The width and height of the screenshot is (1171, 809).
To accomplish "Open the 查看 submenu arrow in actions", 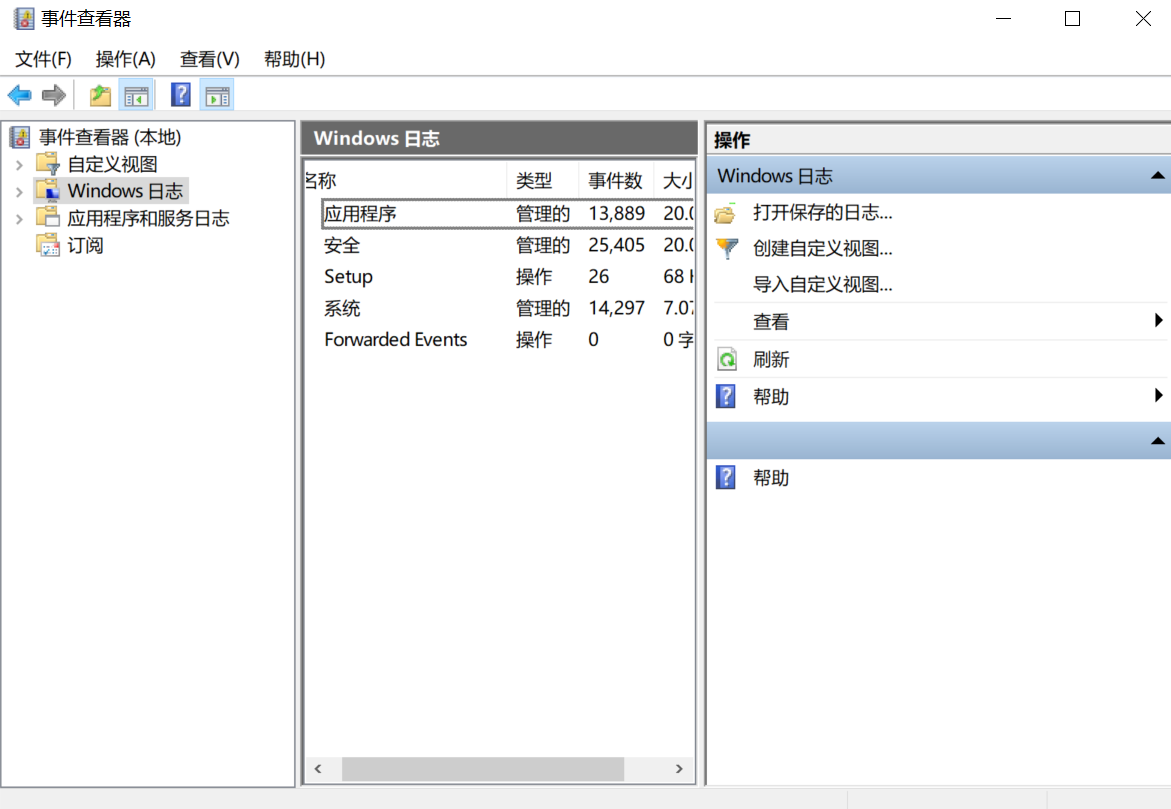I will click(x=1158, y=320).
